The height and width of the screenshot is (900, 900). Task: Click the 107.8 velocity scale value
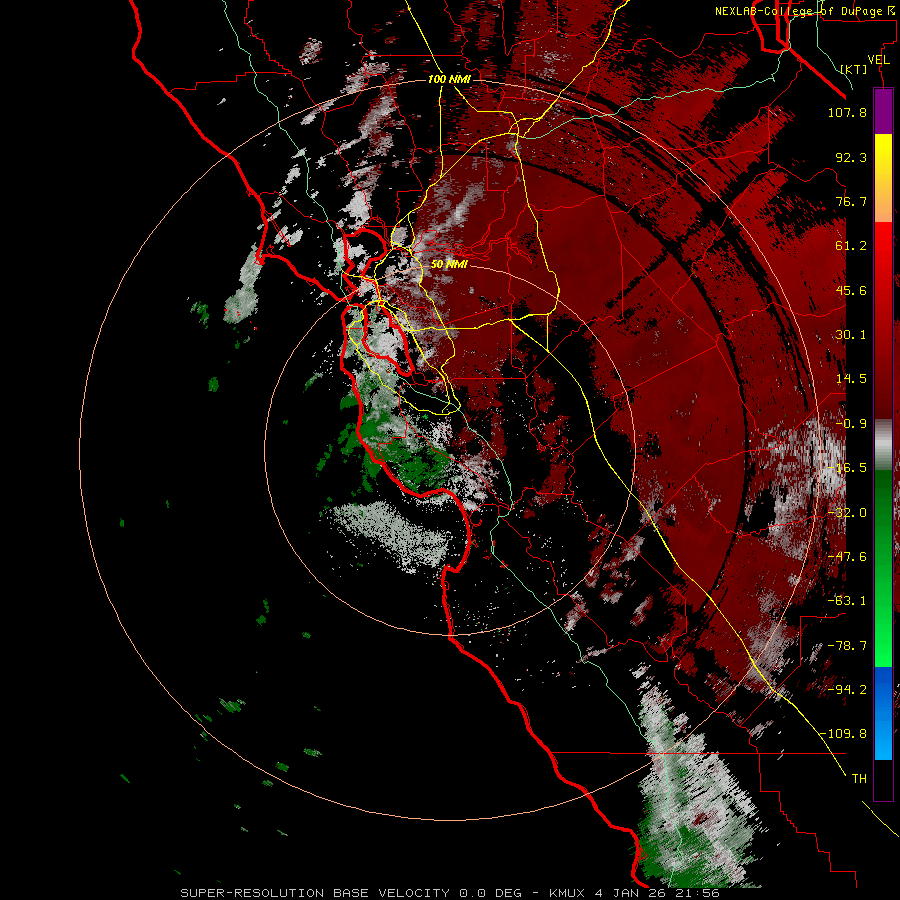[847, 112]
